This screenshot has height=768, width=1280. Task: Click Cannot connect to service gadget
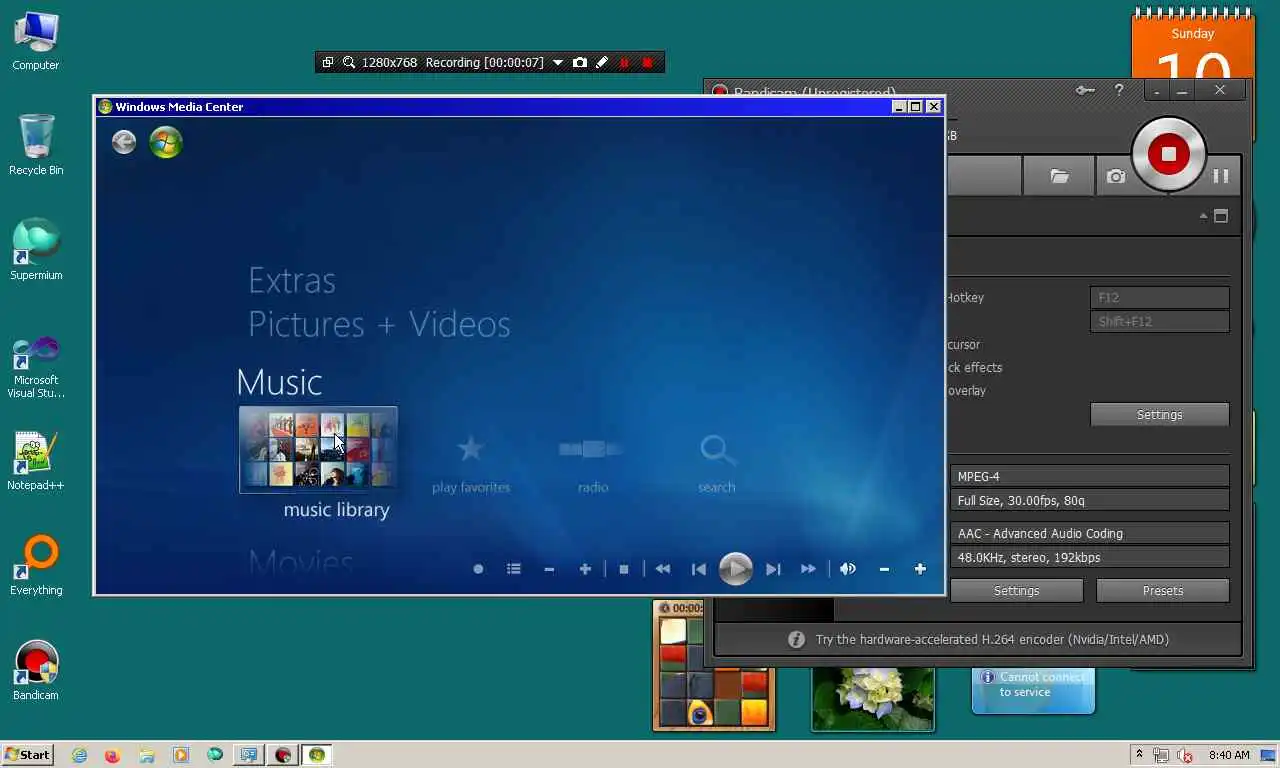[x=1034, y=690]
